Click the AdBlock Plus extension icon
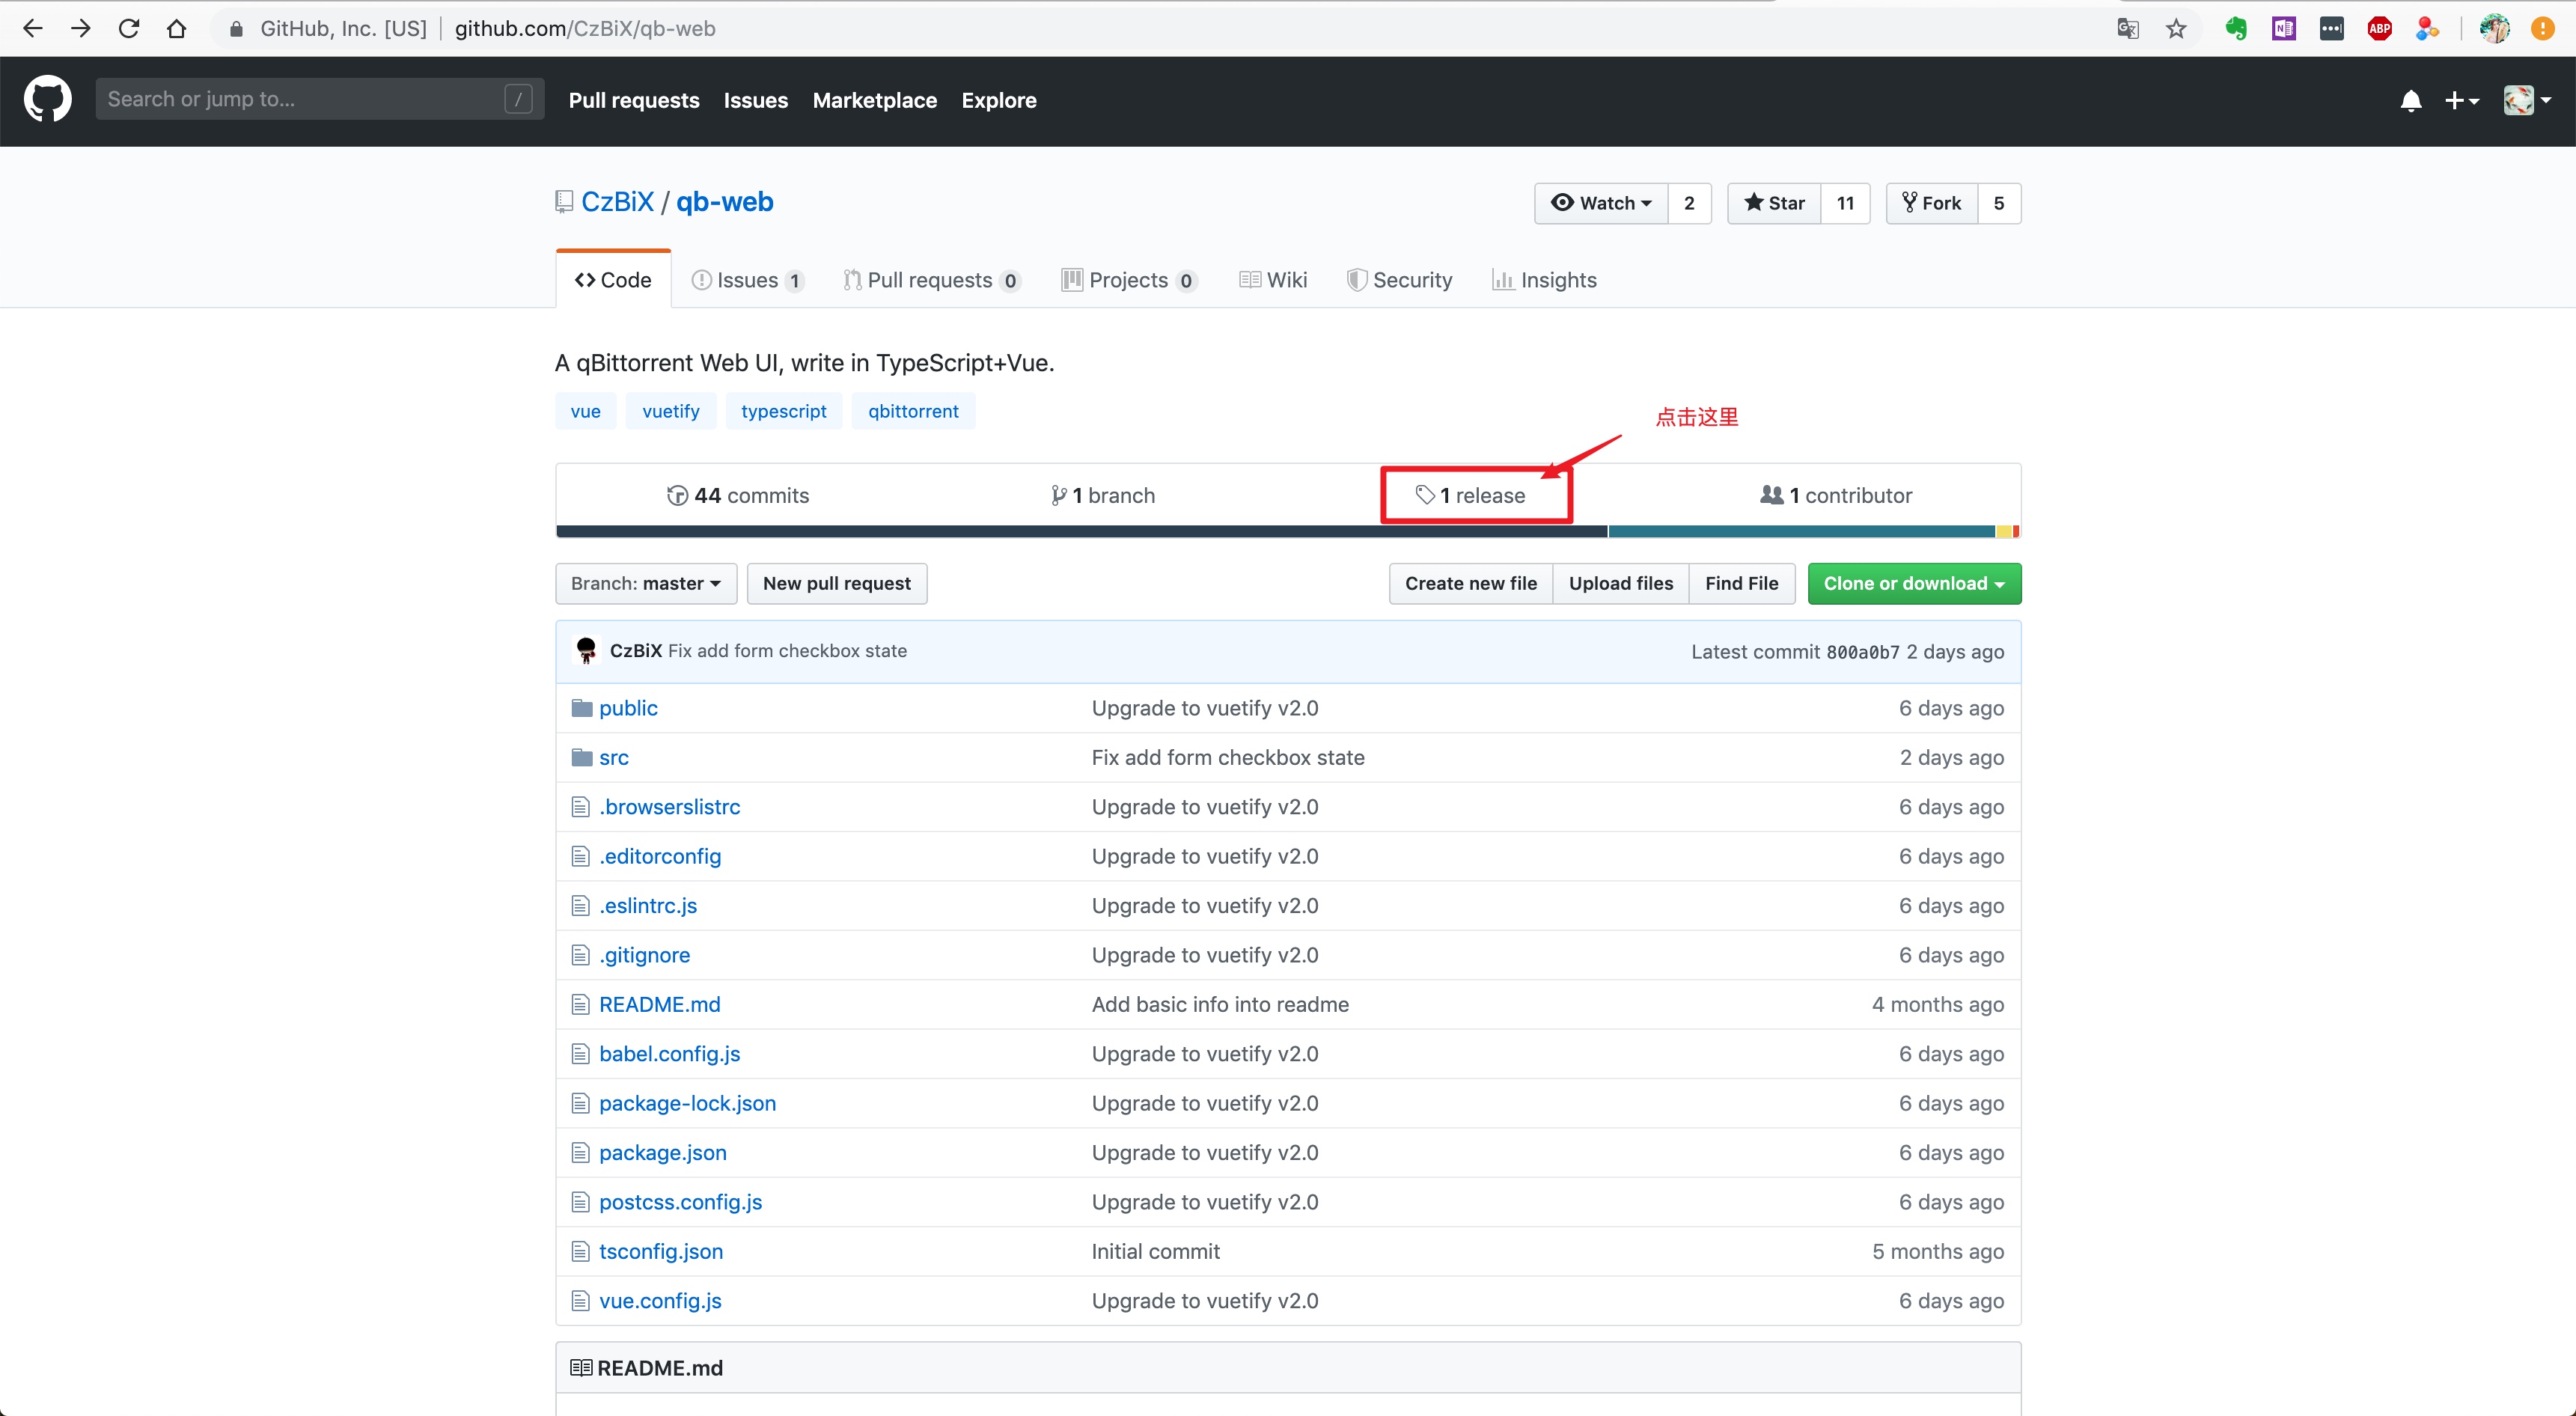Image resolution: width=2576 pixels, height=1416 pixels. [x=2379, y=29]
